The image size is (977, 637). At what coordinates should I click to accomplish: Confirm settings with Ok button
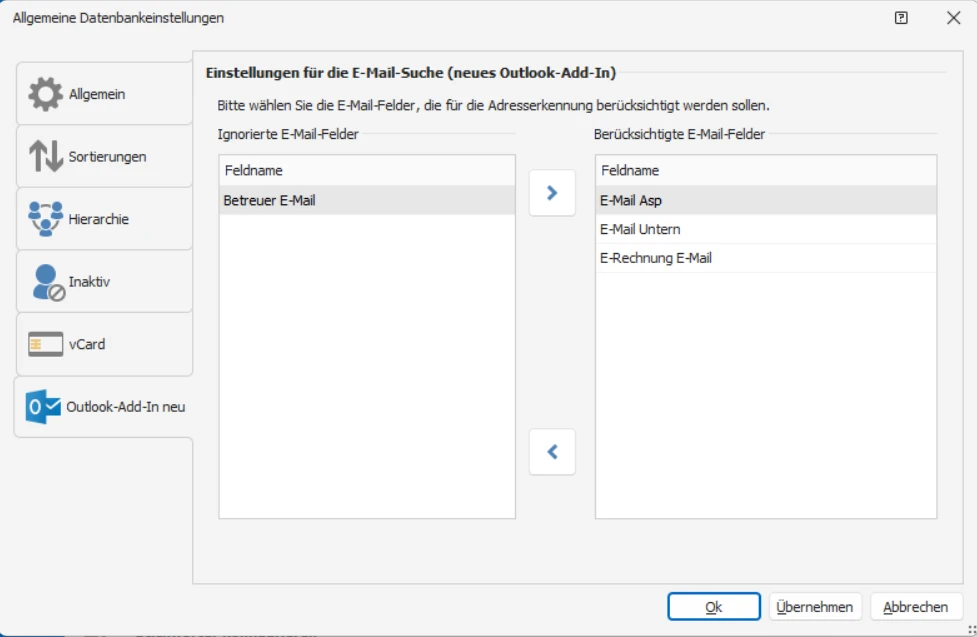(713, 607)
